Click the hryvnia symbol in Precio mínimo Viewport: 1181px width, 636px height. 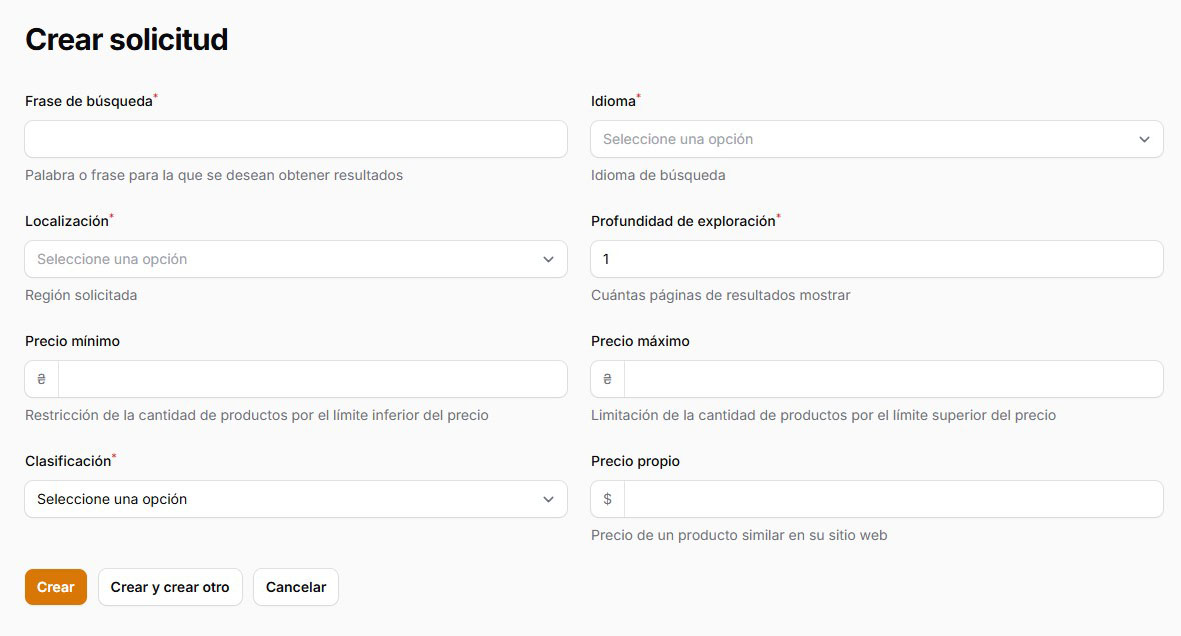tap(41, 379)
